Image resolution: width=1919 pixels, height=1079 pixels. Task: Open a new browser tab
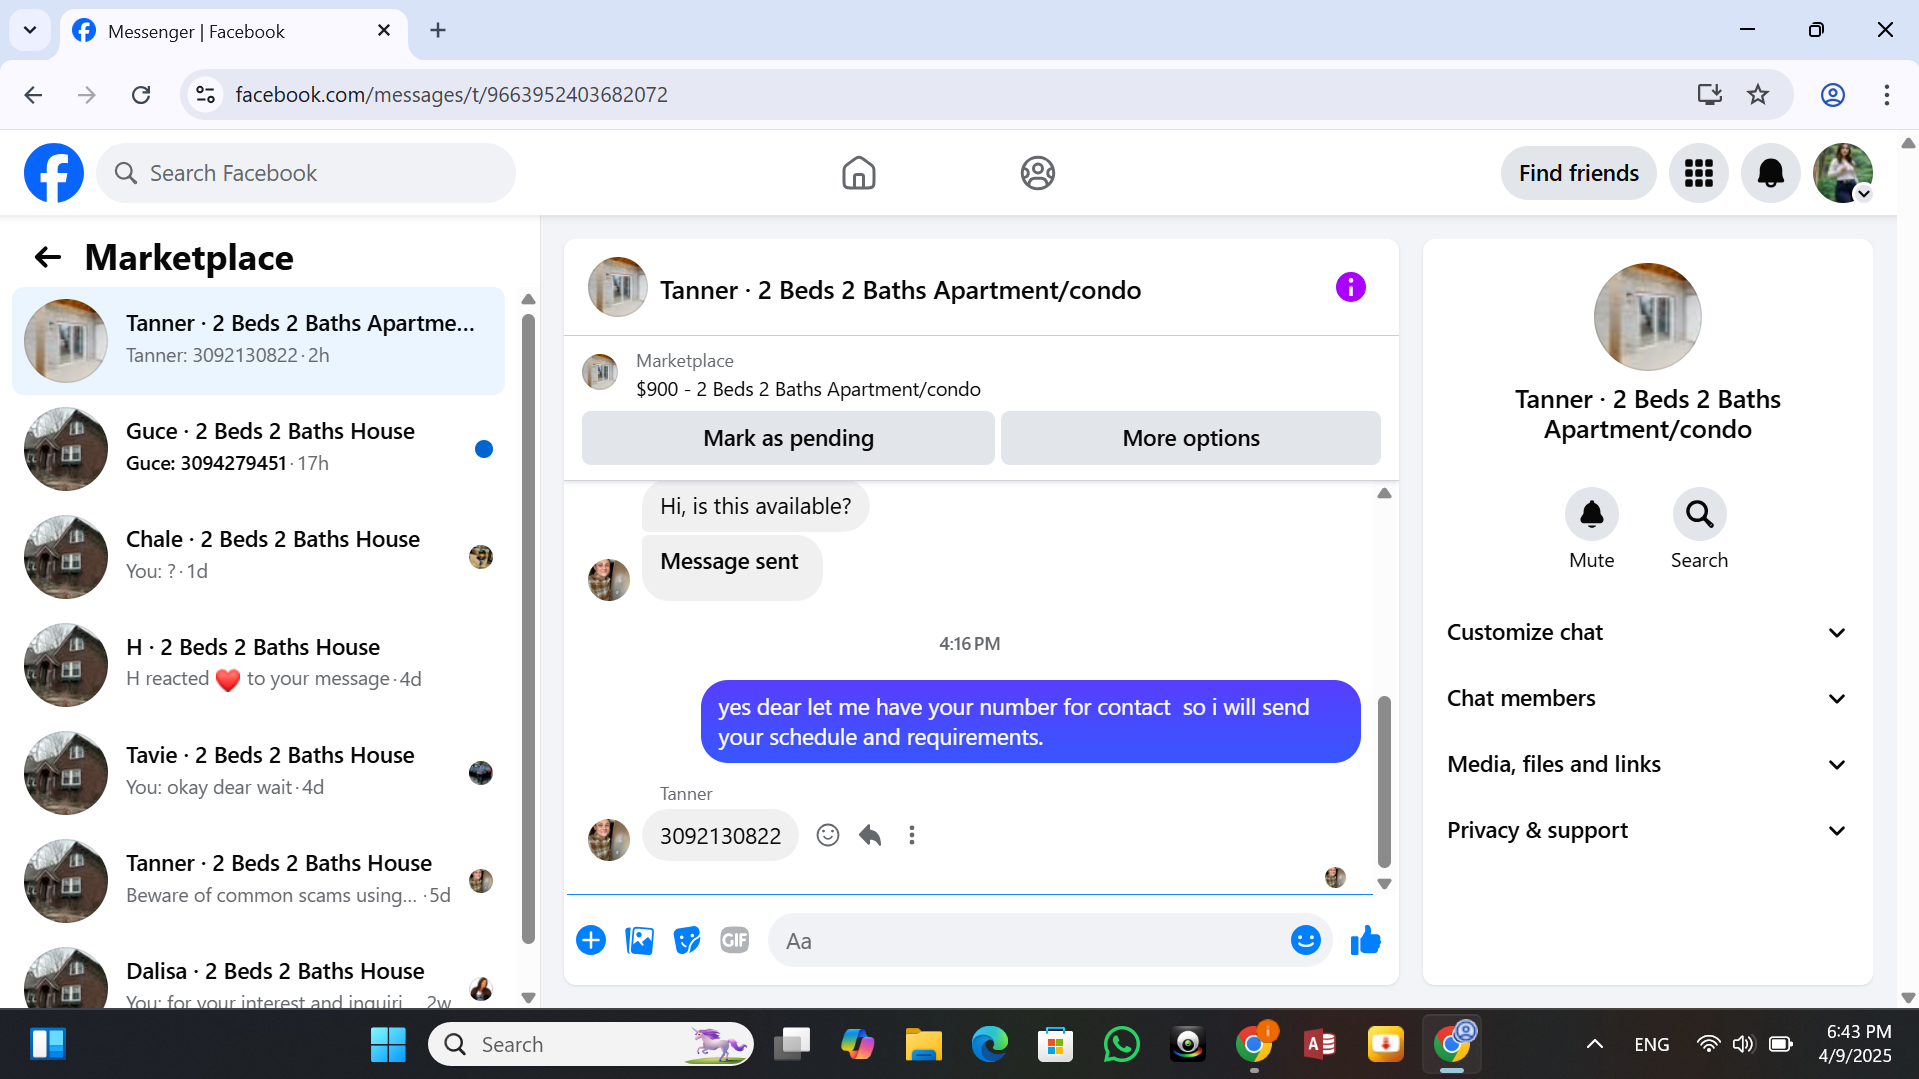tap(438, 30)
